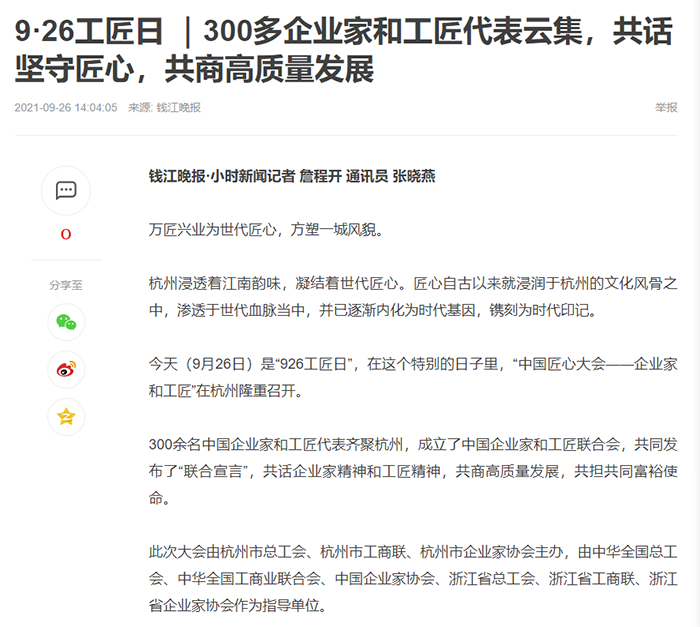Click correspondent name 张晓燕 in byline
This screenshot has height=627, width=700.
(414, 176)
